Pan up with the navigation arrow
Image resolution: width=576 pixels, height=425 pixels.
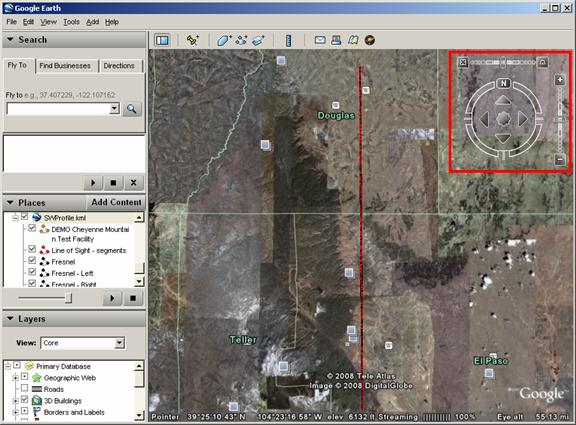[x=503, y=100]
